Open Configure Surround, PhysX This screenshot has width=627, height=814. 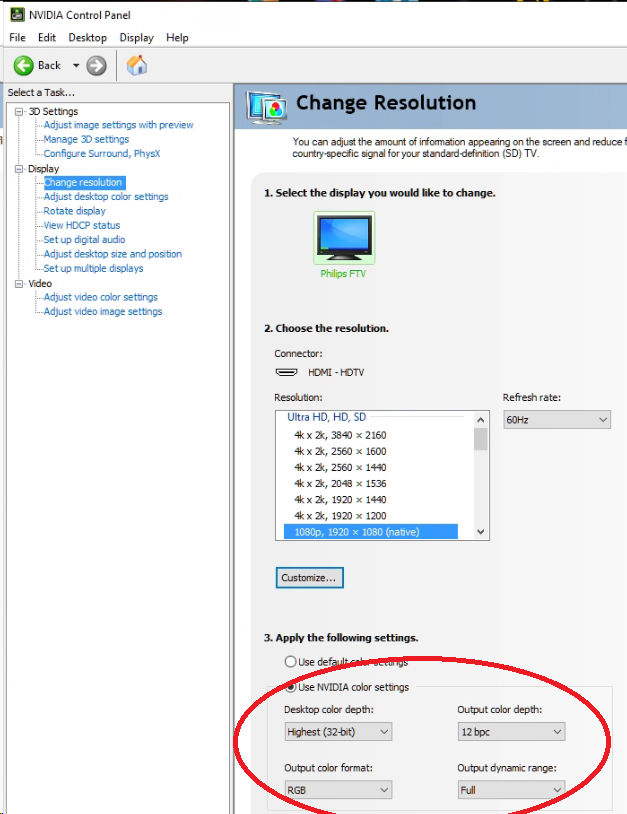pyautogui.click(x=102, y=154)
